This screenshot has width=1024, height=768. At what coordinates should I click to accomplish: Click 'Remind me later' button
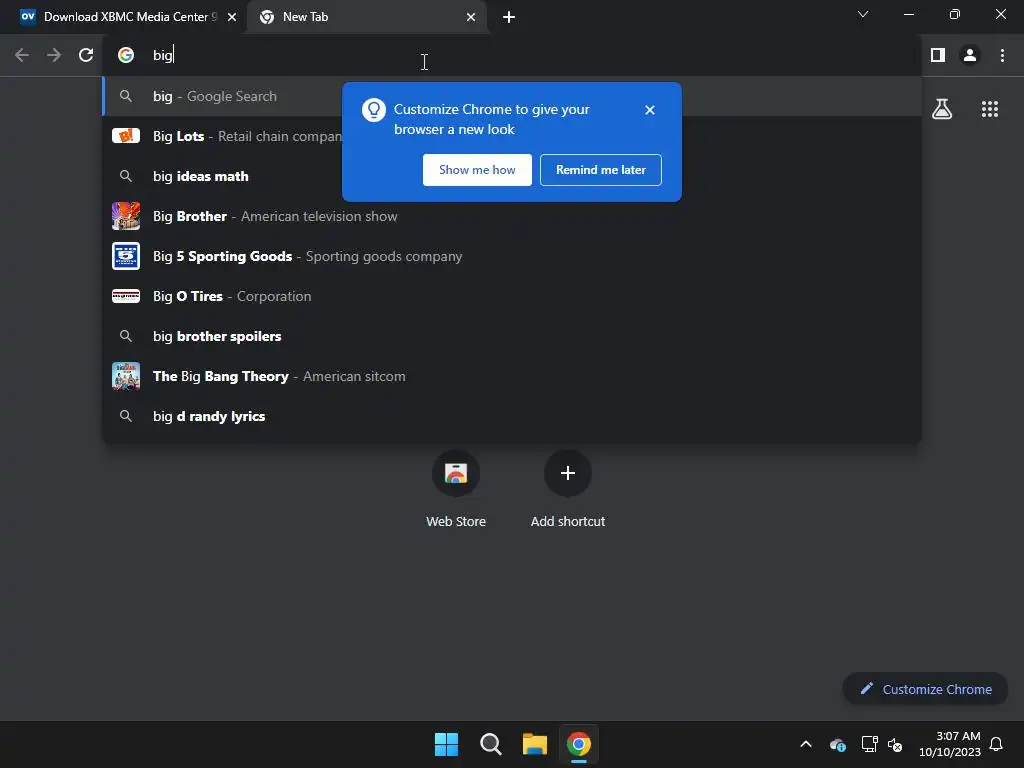coord(601,170)
